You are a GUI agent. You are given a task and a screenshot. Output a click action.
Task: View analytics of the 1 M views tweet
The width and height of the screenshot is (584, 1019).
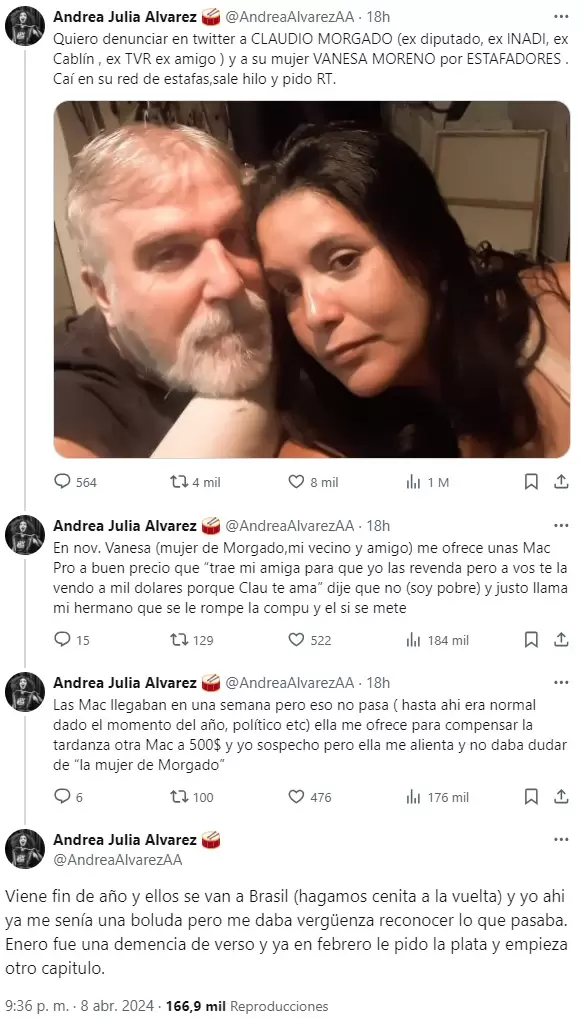pos(427,482)
